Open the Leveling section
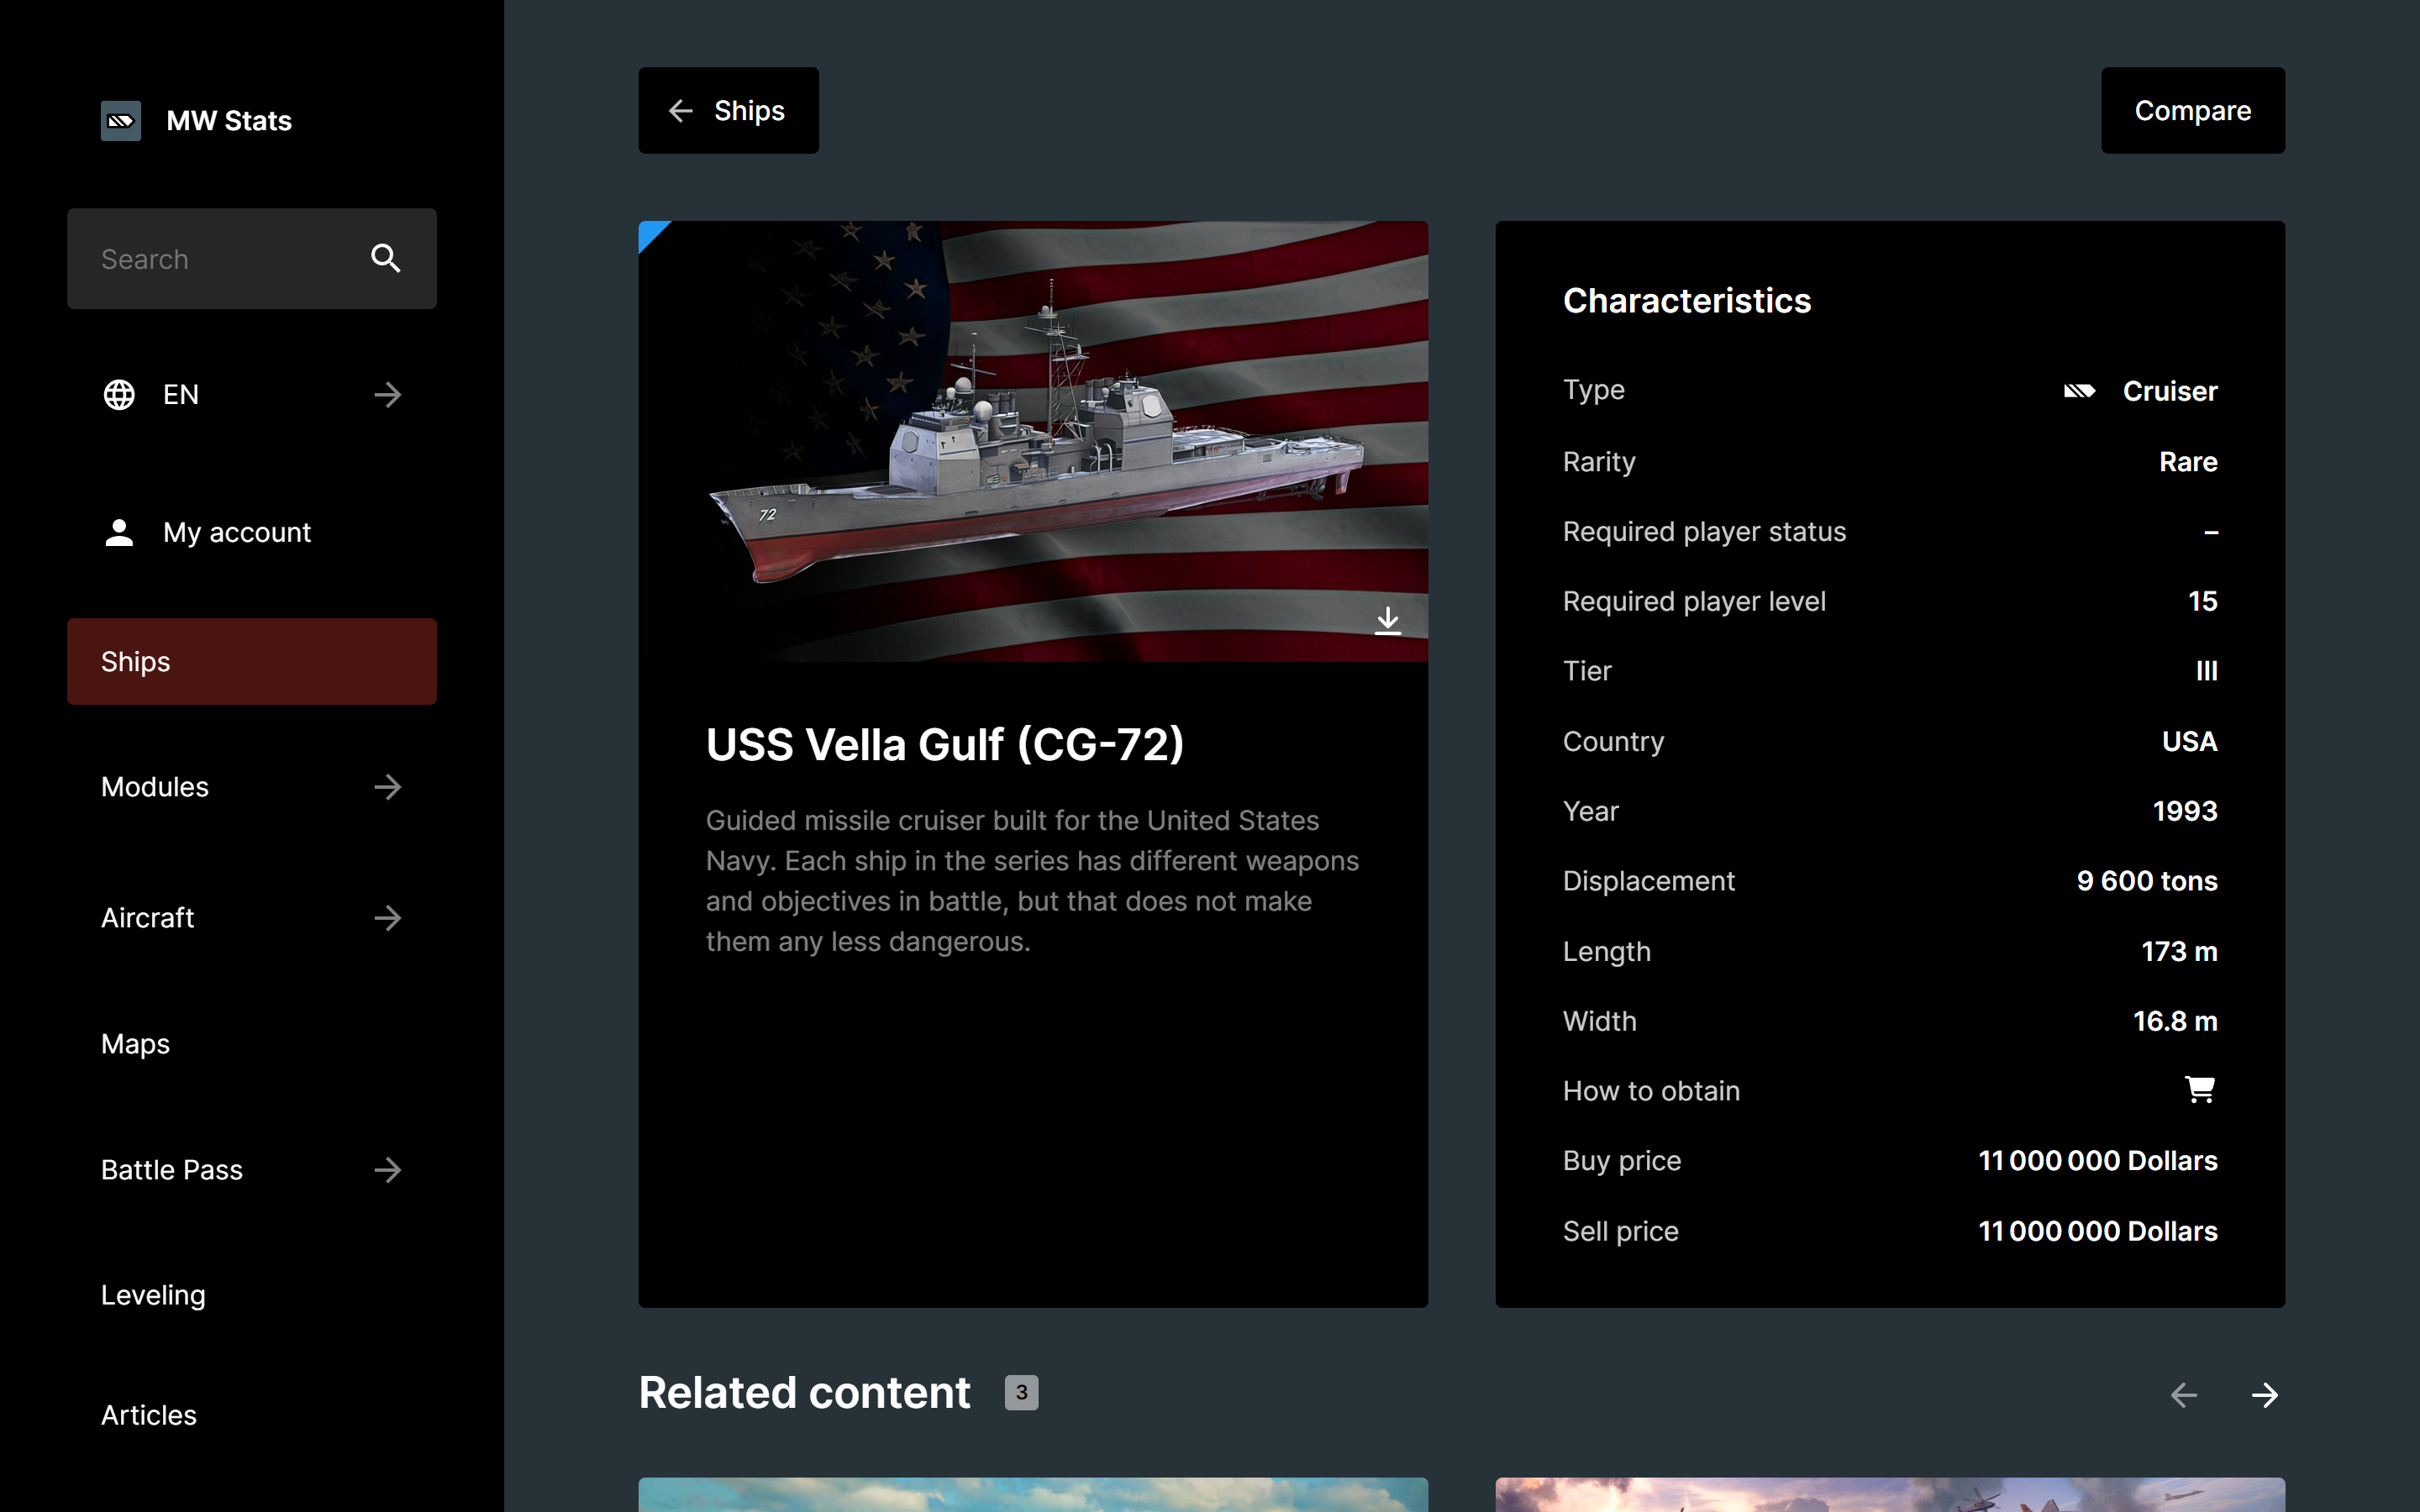This screenshot has height=1512, width=2420. (153, 1295)
